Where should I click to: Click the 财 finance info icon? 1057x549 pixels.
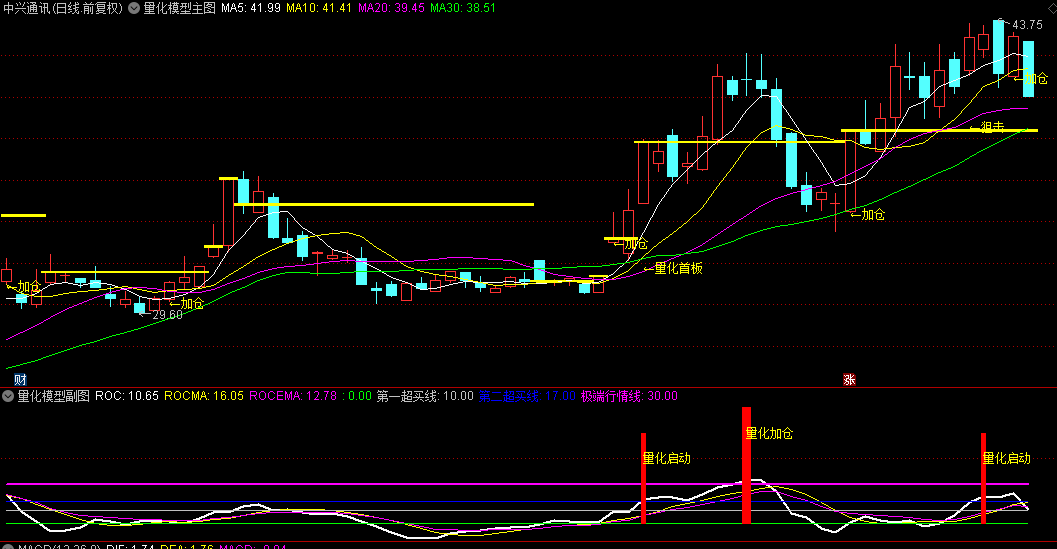click(x=20, y=380)
